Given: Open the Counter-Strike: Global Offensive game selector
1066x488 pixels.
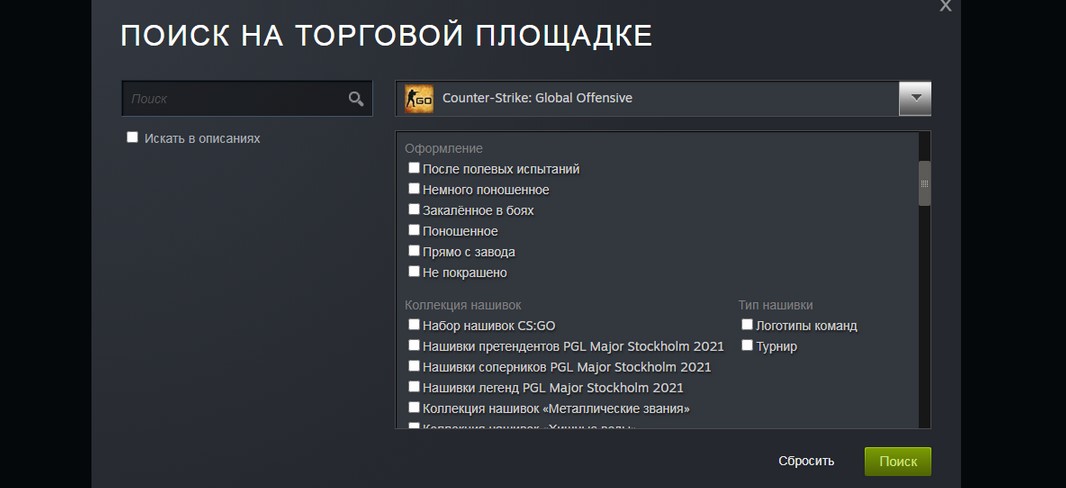Looking at the screenshot, I should click(x=663, y=99).
